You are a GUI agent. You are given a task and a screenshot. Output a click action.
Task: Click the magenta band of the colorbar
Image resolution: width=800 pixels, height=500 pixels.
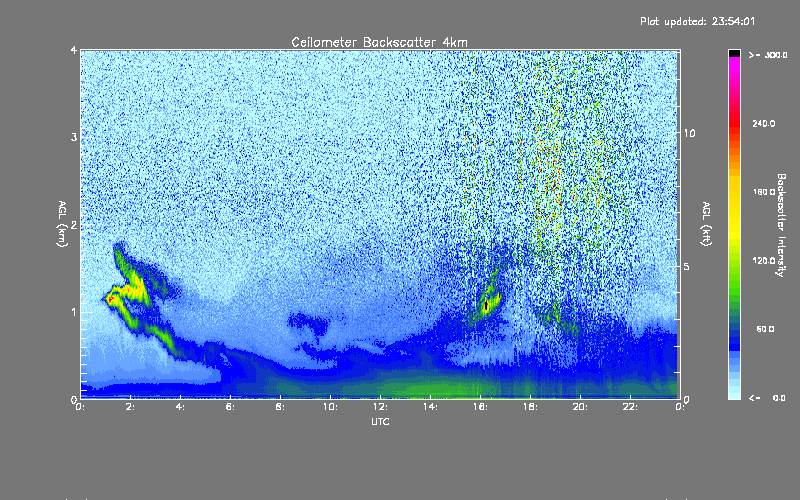click(x=734, y=66)
